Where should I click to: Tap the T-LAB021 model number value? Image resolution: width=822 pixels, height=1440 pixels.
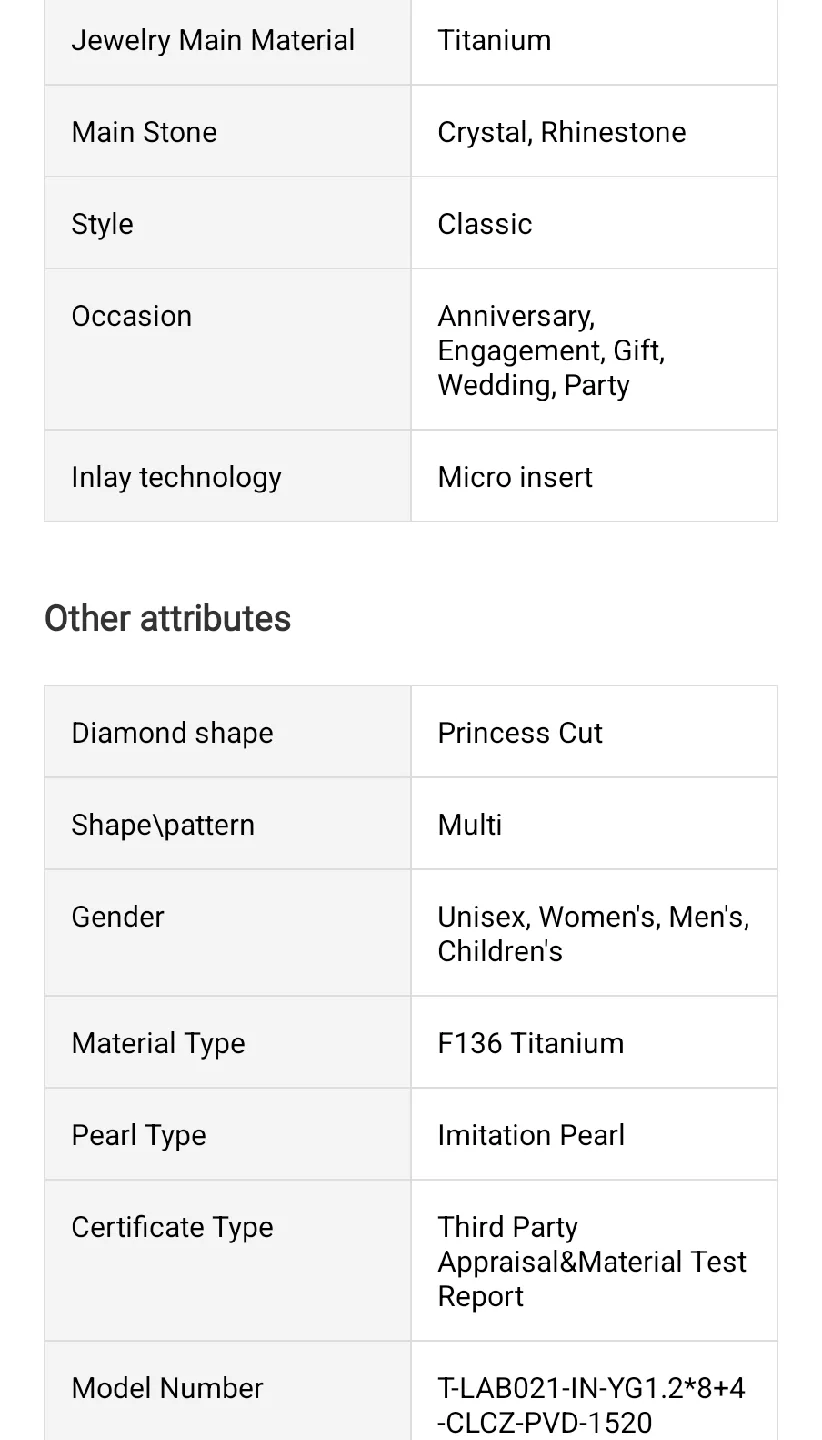point(591,1405)
